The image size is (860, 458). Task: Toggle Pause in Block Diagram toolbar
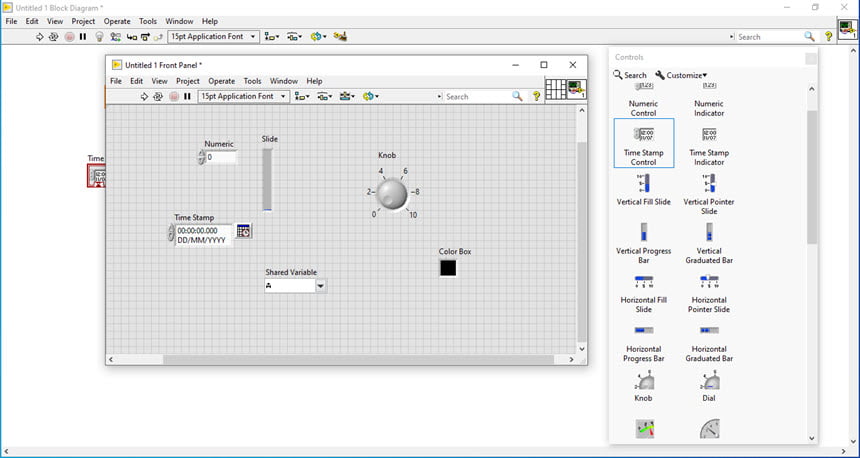(83, 37)
